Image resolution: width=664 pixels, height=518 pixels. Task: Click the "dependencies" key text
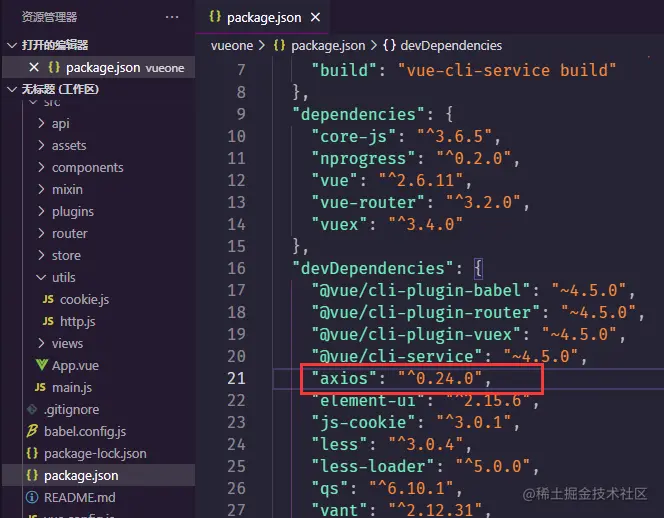358,114
